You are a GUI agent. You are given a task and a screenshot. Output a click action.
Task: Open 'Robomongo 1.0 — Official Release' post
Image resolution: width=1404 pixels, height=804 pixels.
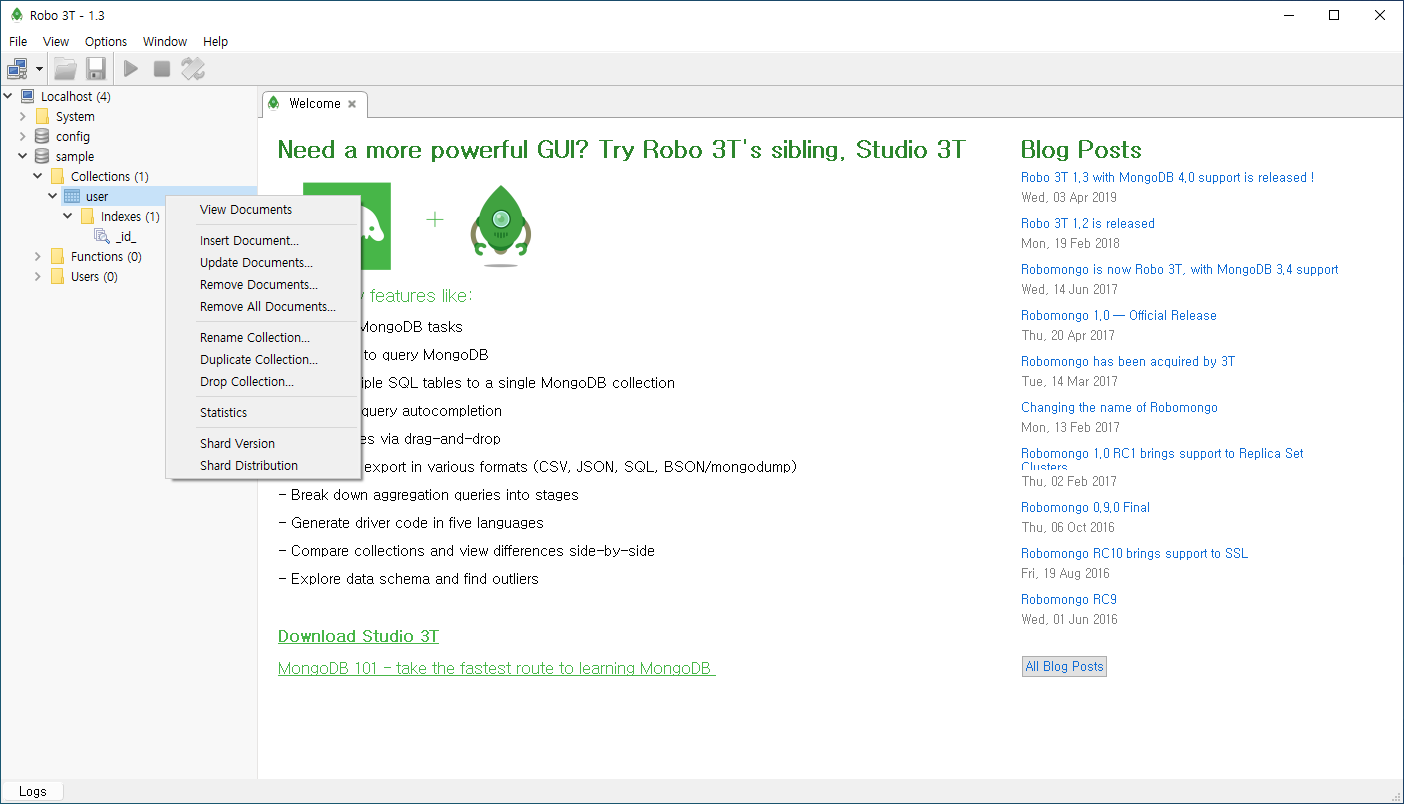[x=1119, y=315]
